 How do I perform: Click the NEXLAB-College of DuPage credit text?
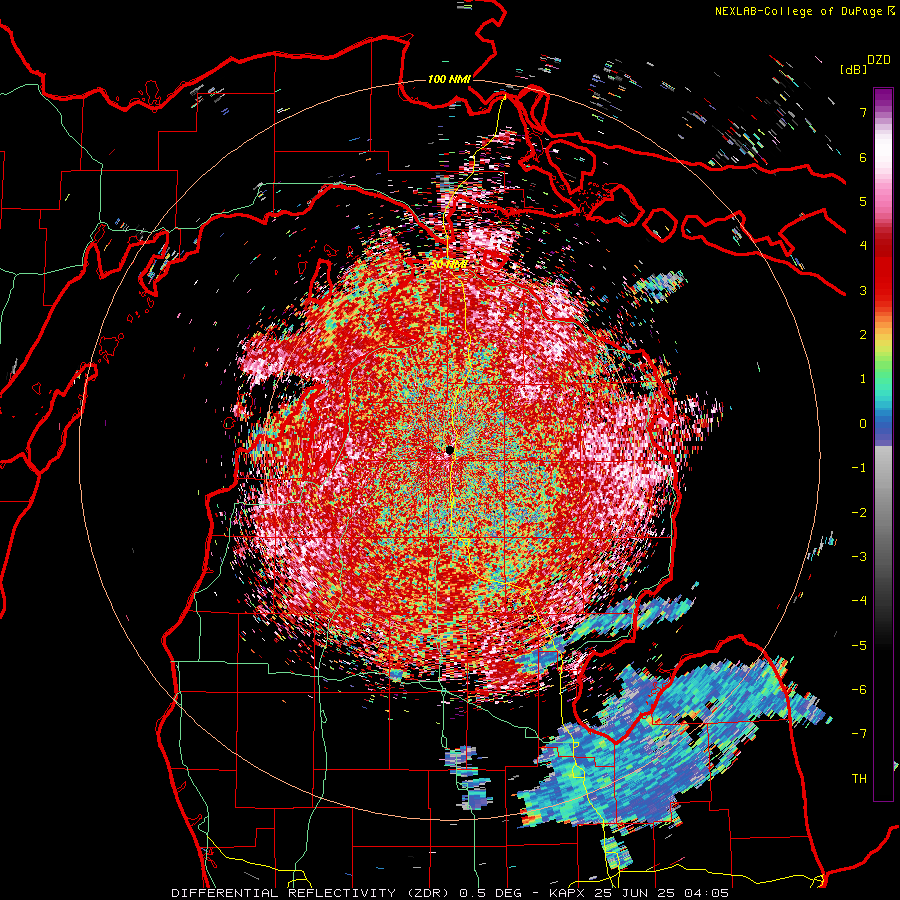point(799,11)
